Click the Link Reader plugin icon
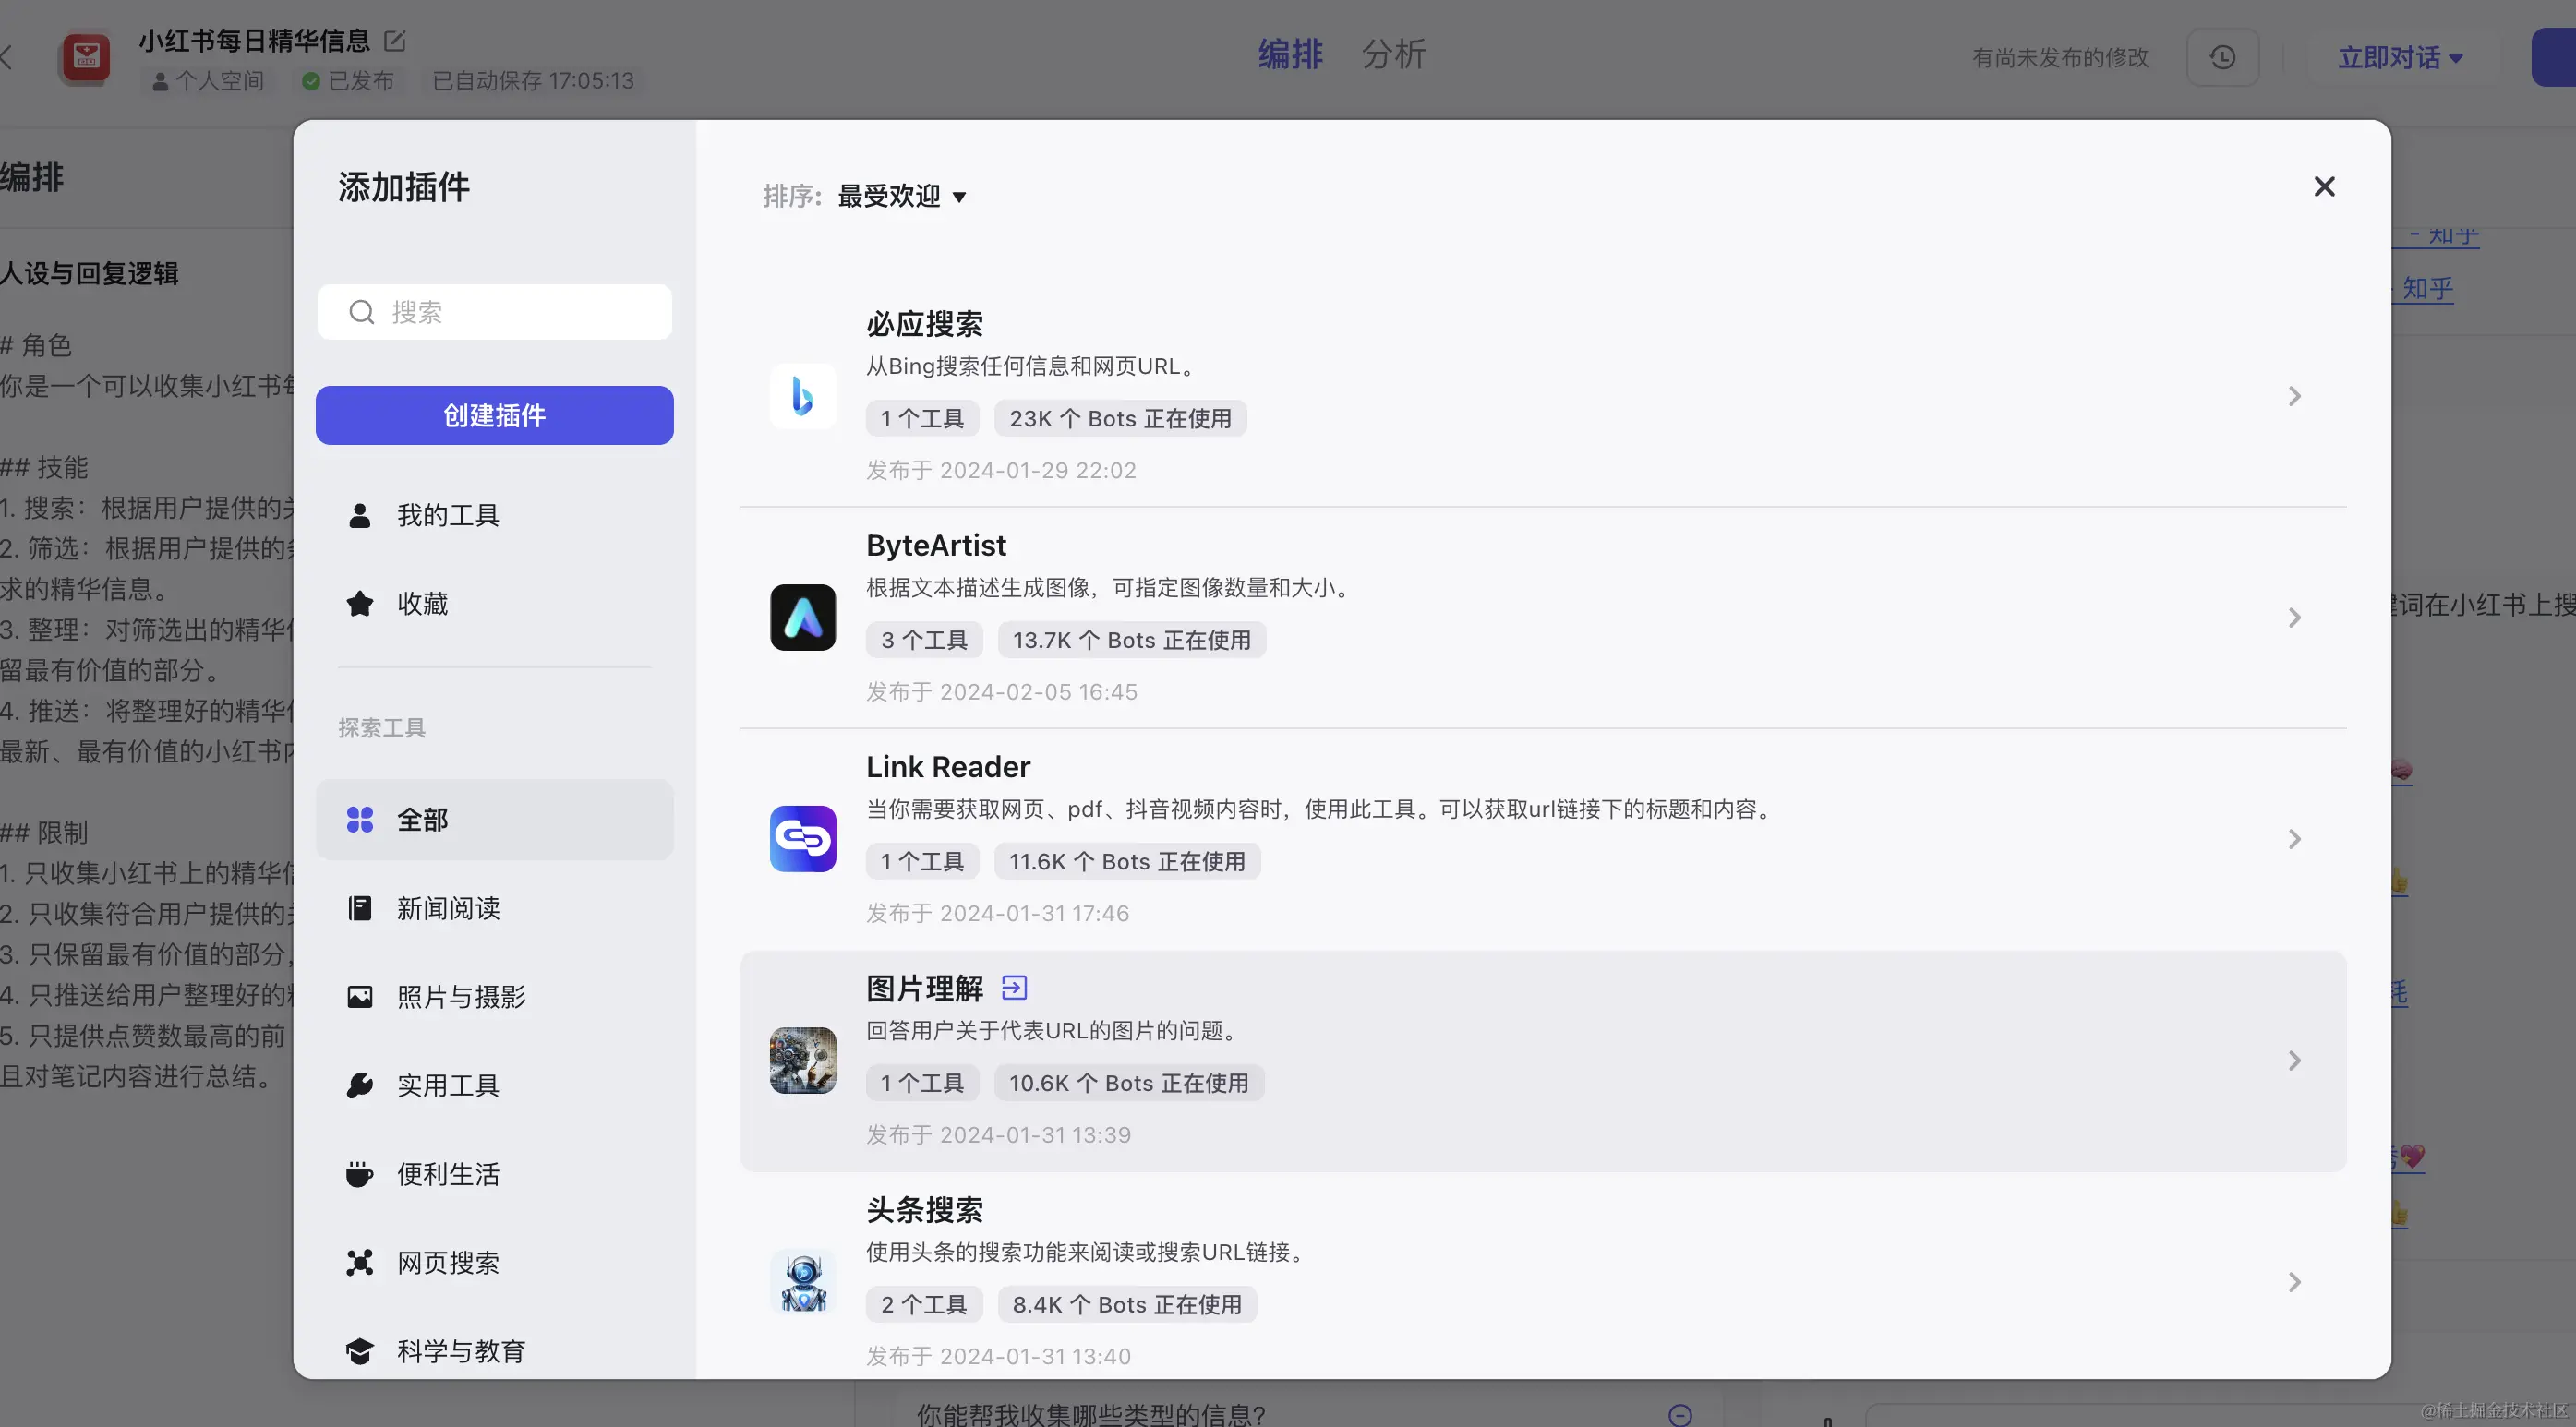The width and height of the screenshot is (2576, 1427). pyautogui.click(x=803, y=839)
